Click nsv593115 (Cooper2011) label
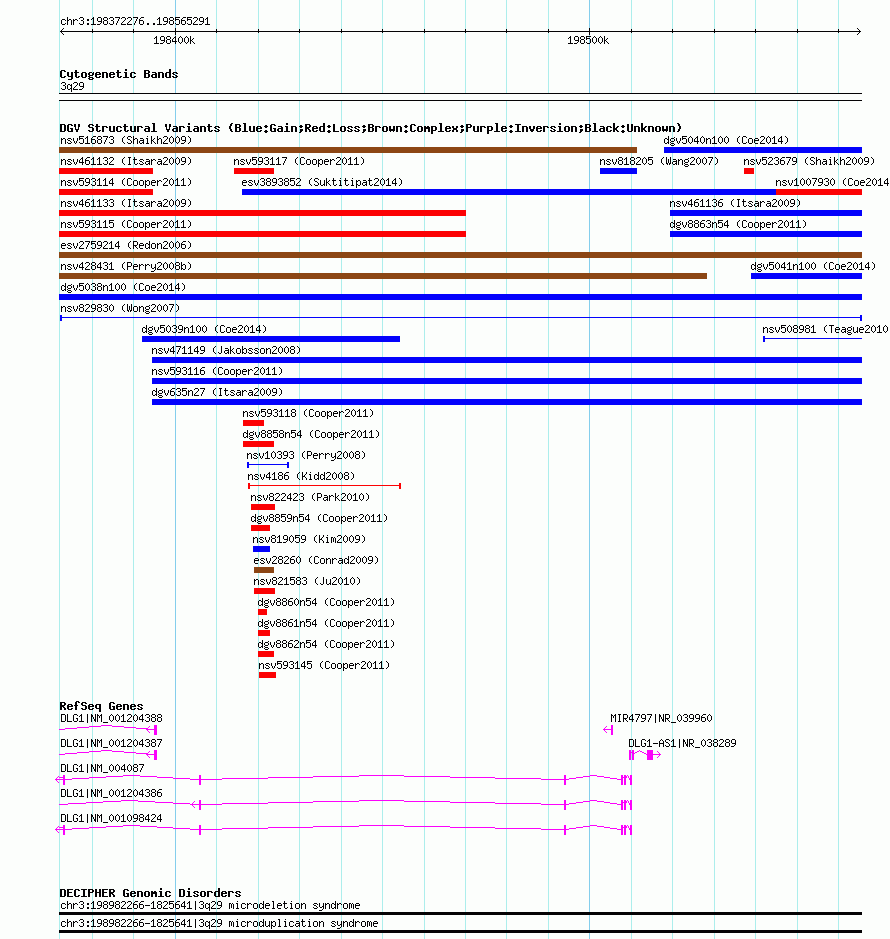The image size is (890, 939). (x=126, y=224)
